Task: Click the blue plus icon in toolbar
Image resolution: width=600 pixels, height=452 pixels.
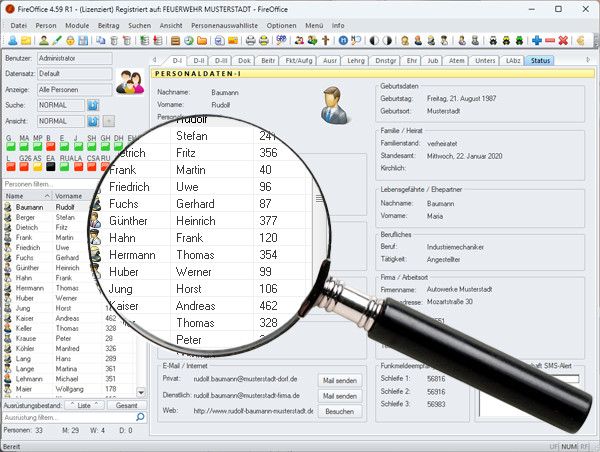Action: coord(537,40)
